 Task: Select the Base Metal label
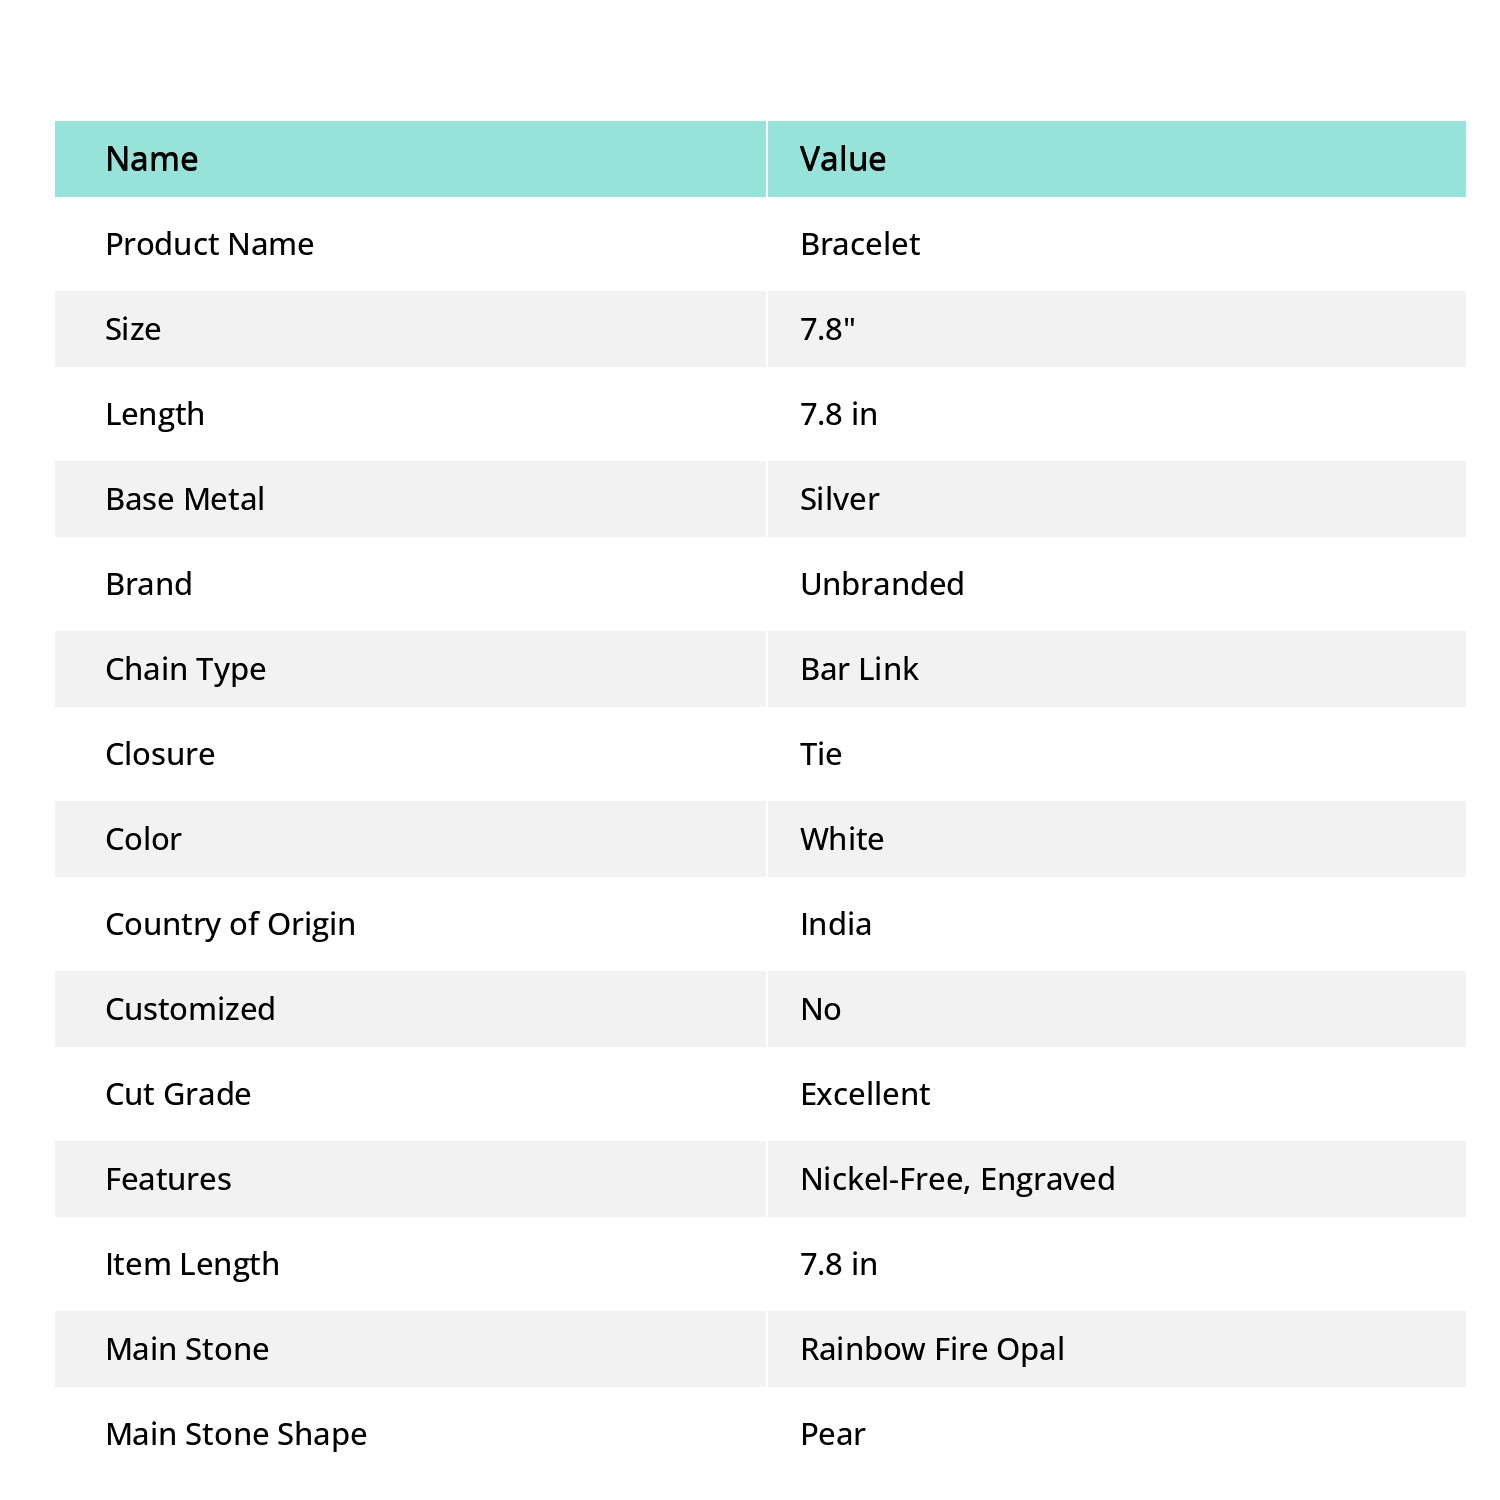185,499
